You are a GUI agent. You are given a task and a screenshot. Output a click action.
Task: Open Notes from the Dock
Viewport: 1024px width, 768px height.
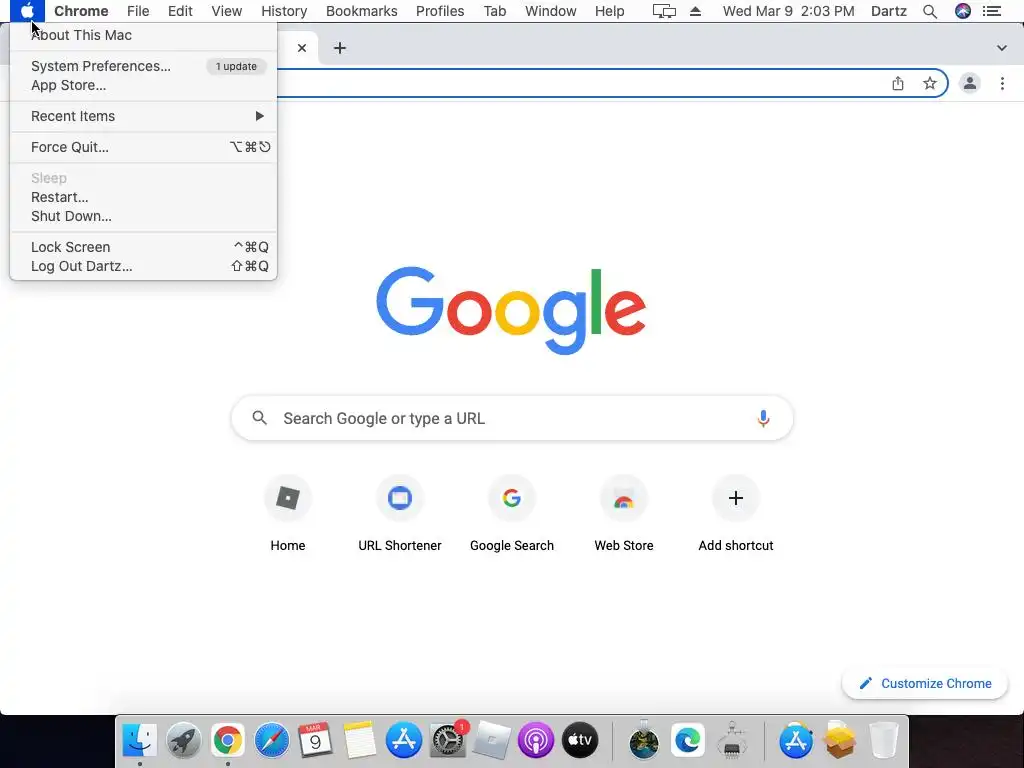coord(359,741)
